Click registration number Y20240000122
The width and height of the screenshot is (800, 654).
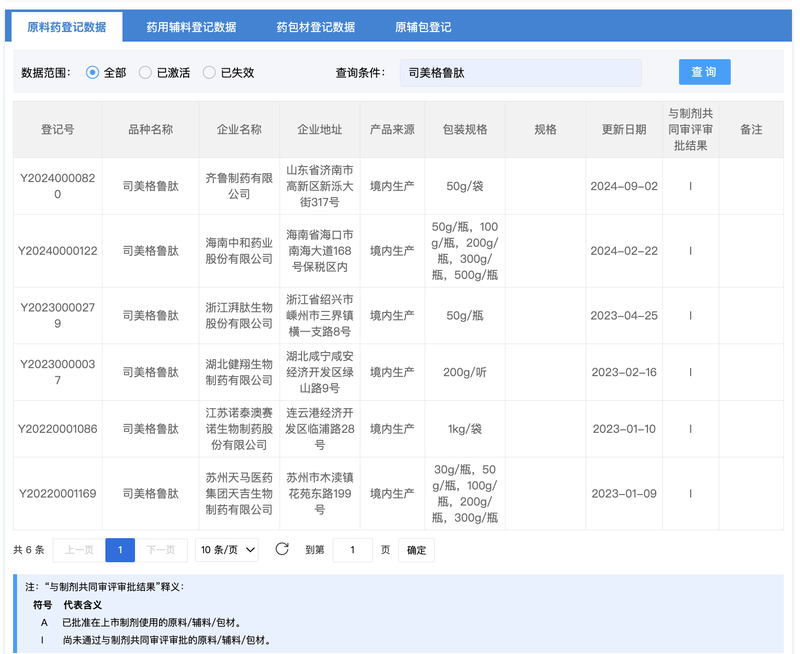[x=57, y=251]
